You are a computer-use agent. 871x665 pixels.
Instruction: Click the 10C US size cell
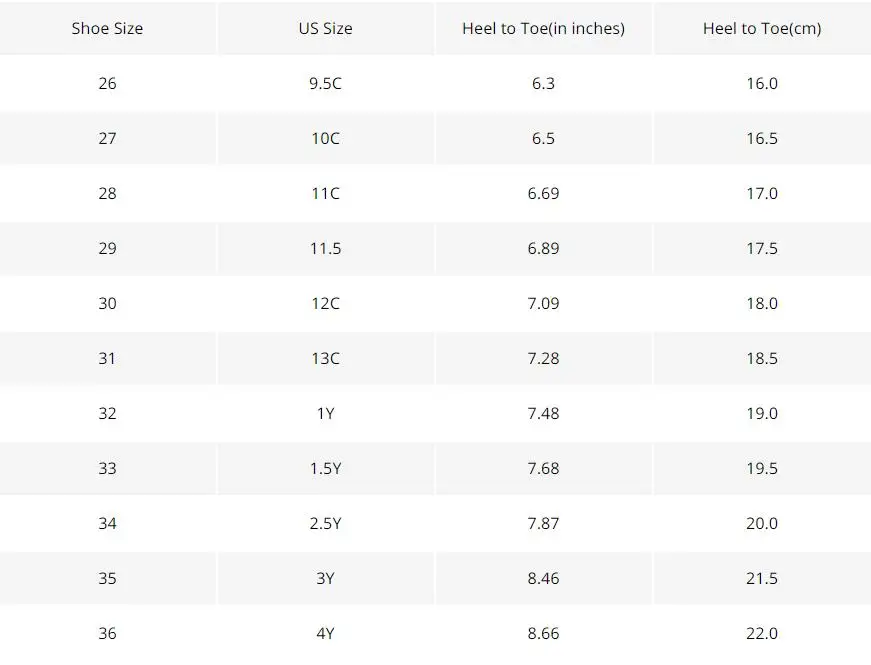click(326, 138)
